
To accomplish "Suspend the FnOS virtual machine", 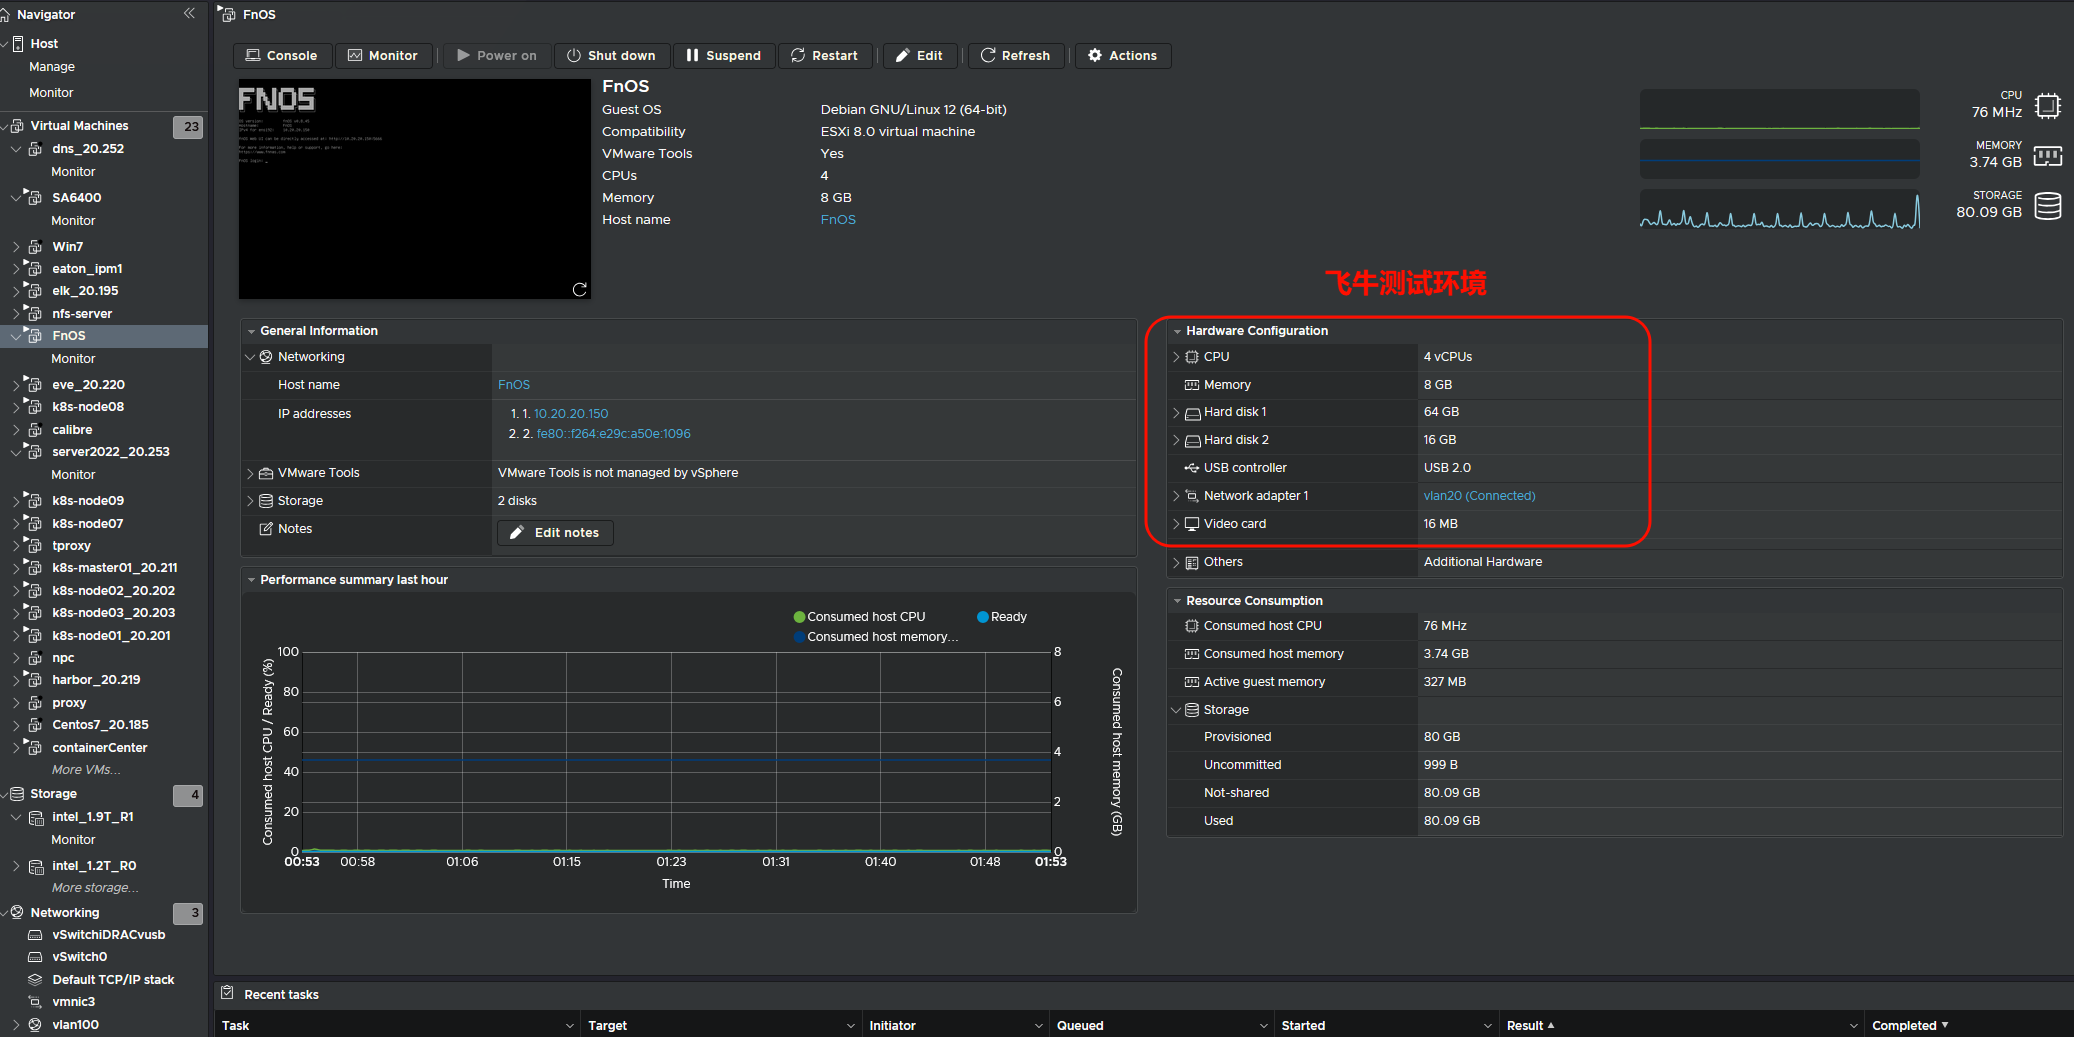I will (x=723, y=56).
